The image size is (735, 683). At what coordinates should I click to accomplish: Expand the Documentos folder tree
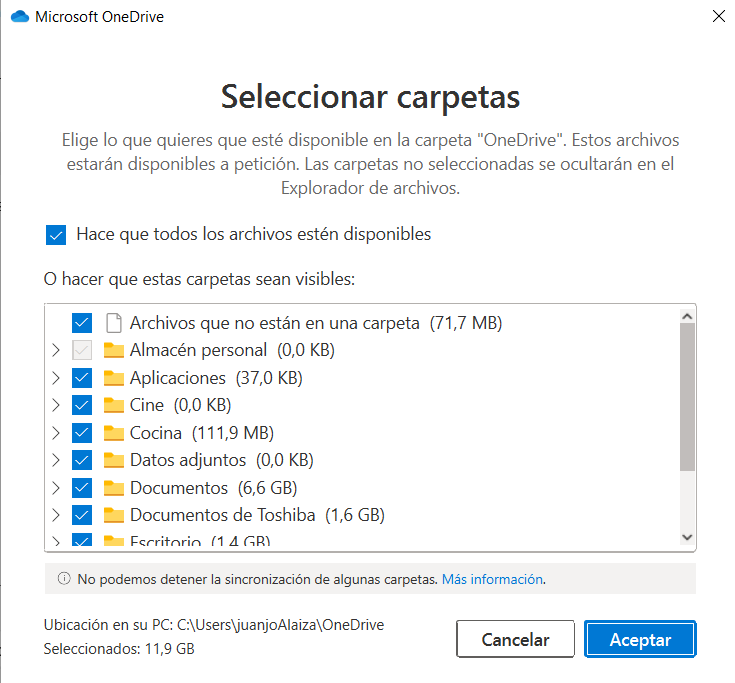coord(54,488)
